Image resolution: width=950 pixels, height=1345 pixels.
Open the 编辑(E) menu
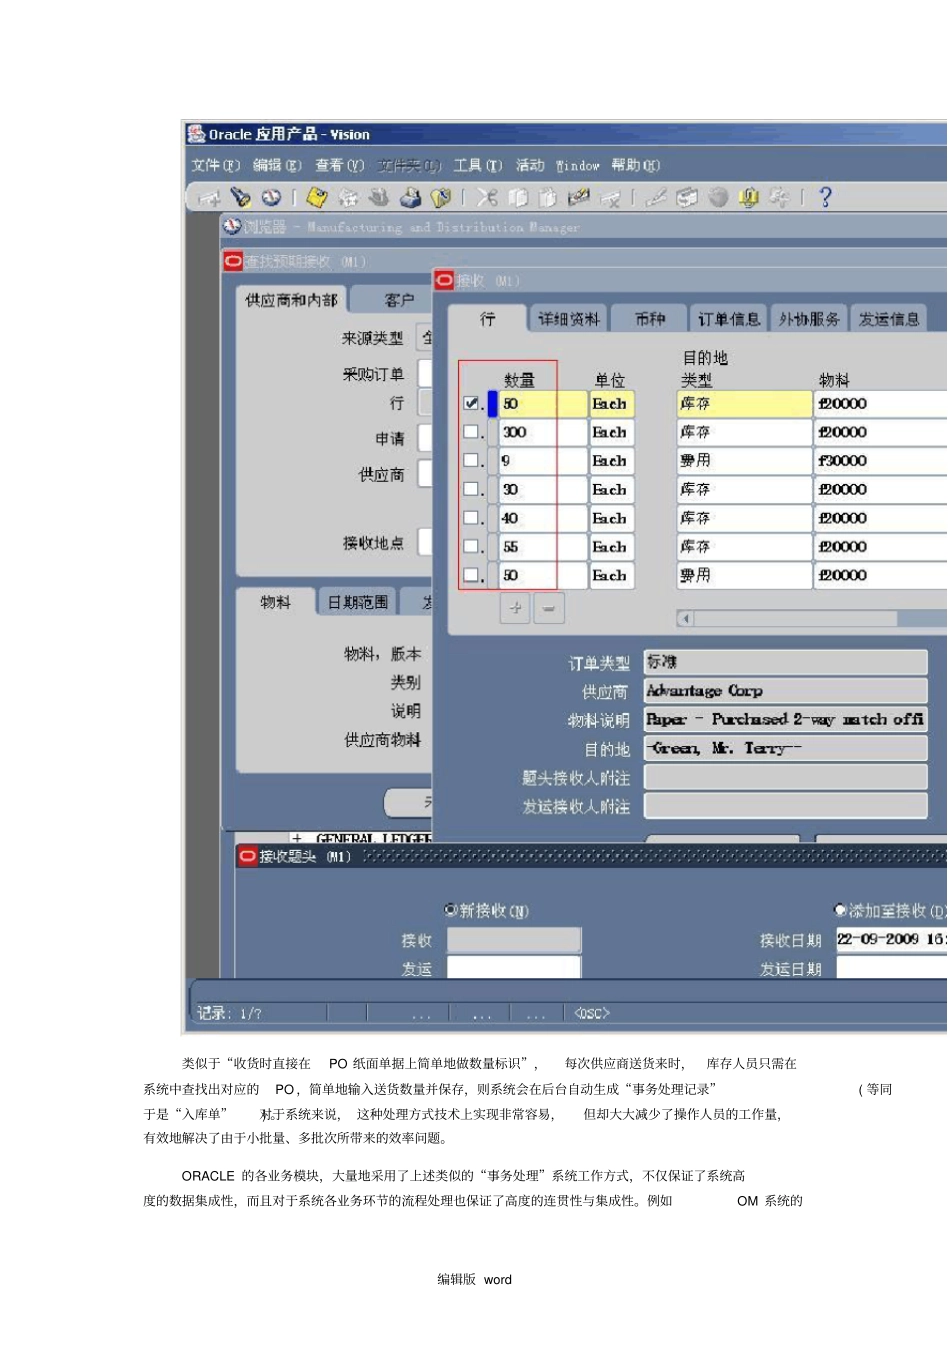pyautogui.click(x=277, y=165)
